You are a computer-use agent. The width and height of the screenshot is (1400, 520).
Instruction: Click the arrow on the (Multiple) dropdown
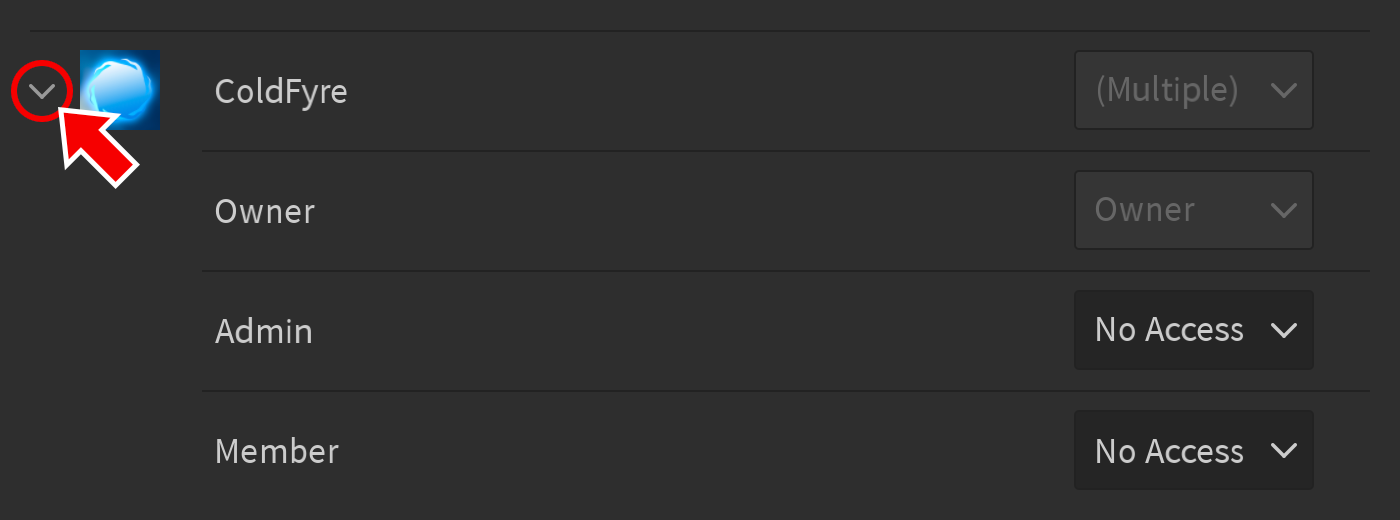pos(1283,90)
